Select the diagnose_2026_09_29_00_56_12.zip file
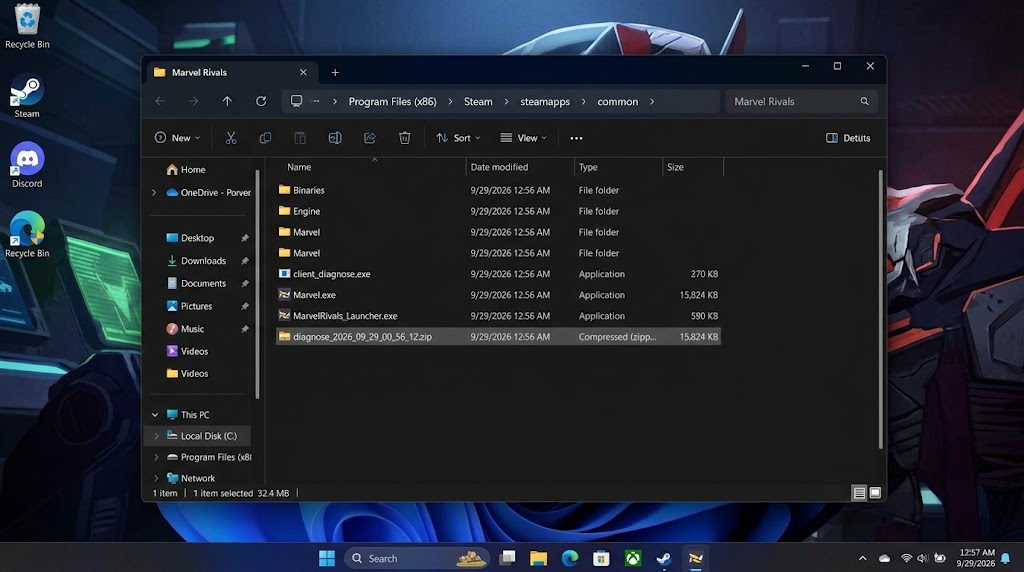 [x=498, y=337]
